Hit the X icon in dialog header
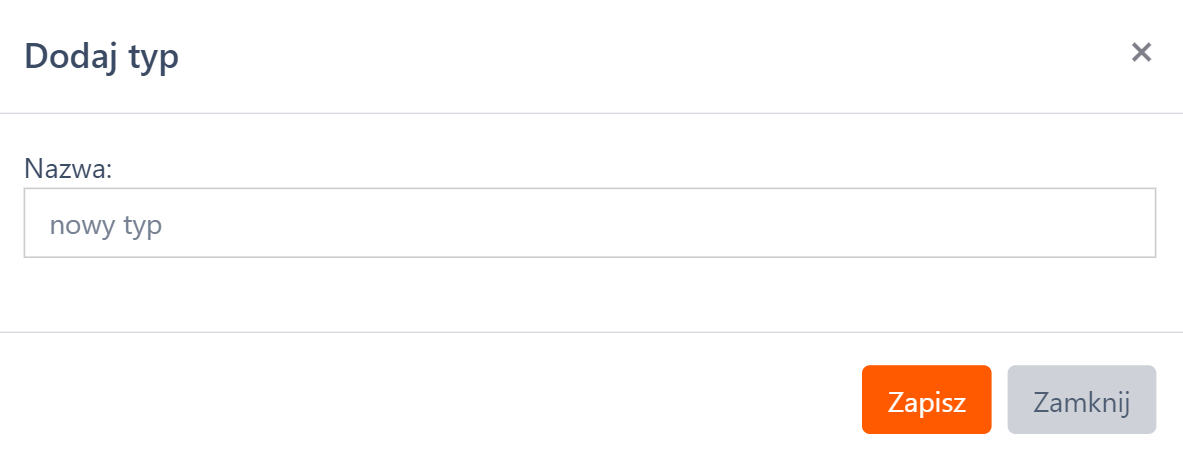 click(1141, 53)
